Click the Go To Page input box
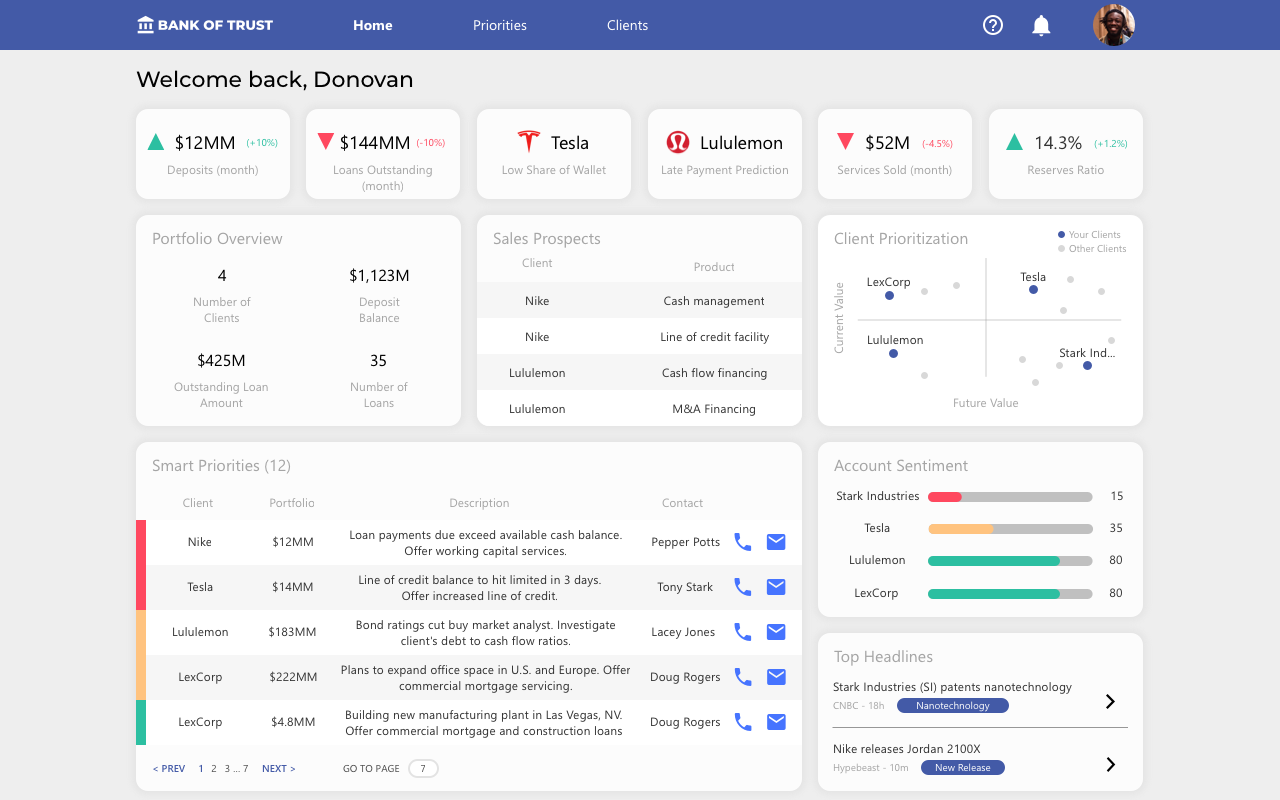This screenshot has height=800, width=1280. tap(423, 769)
